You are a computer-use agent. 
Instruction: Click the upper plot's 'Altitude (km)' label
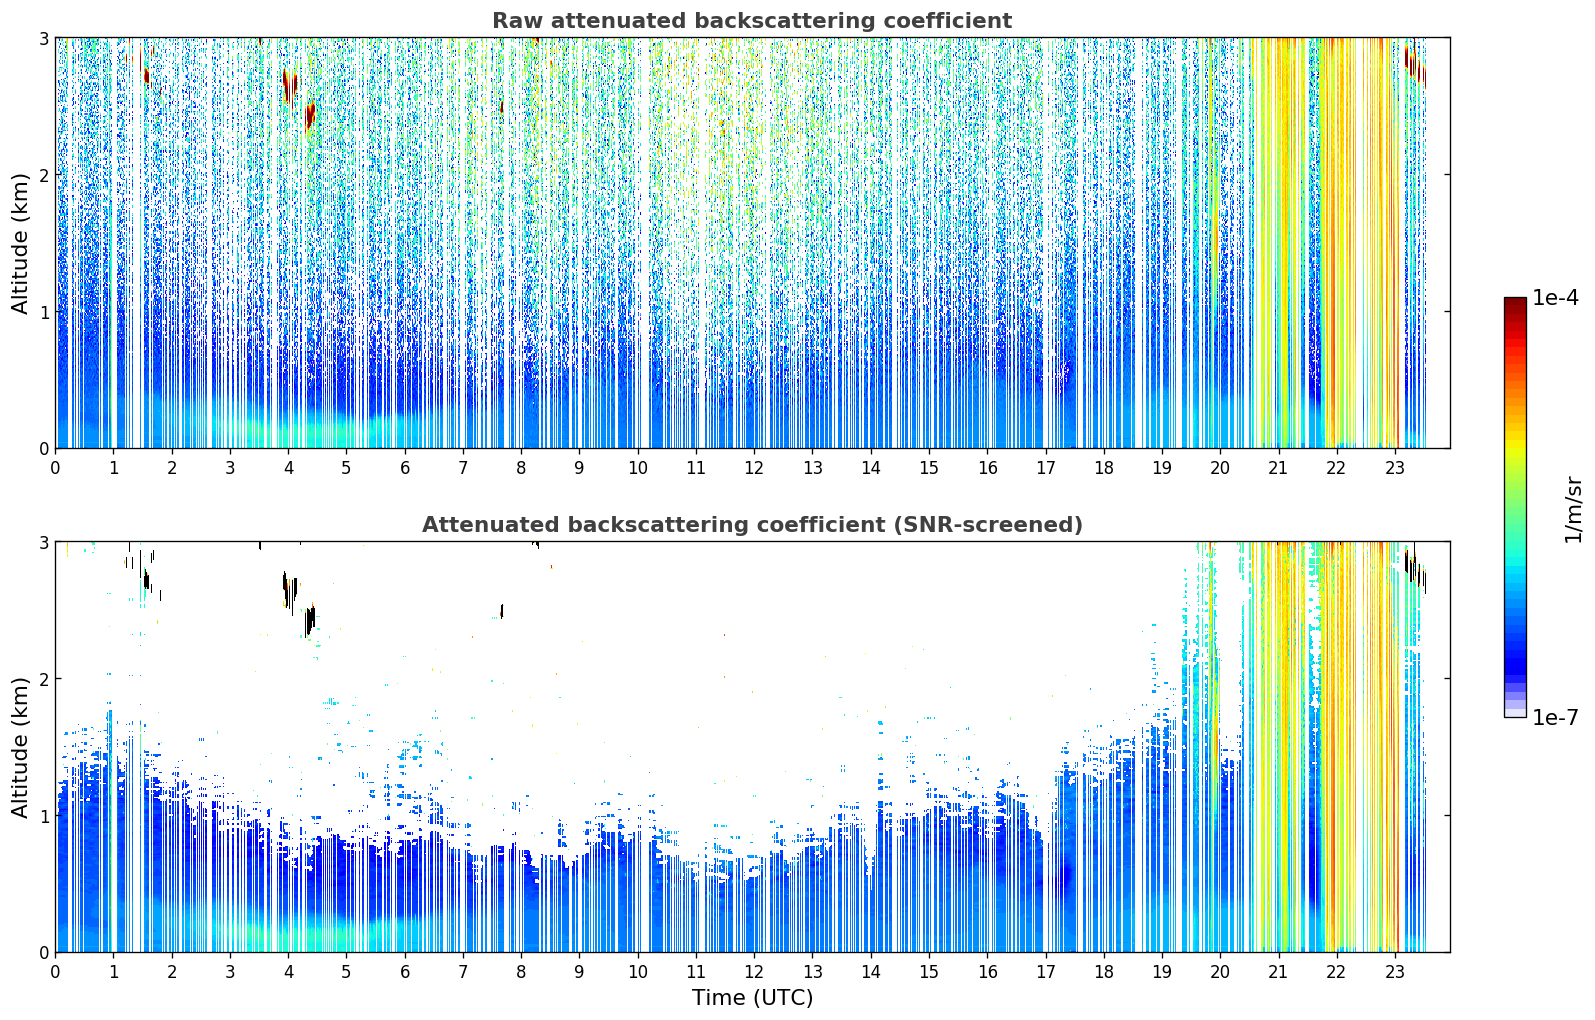click(21, 243)
